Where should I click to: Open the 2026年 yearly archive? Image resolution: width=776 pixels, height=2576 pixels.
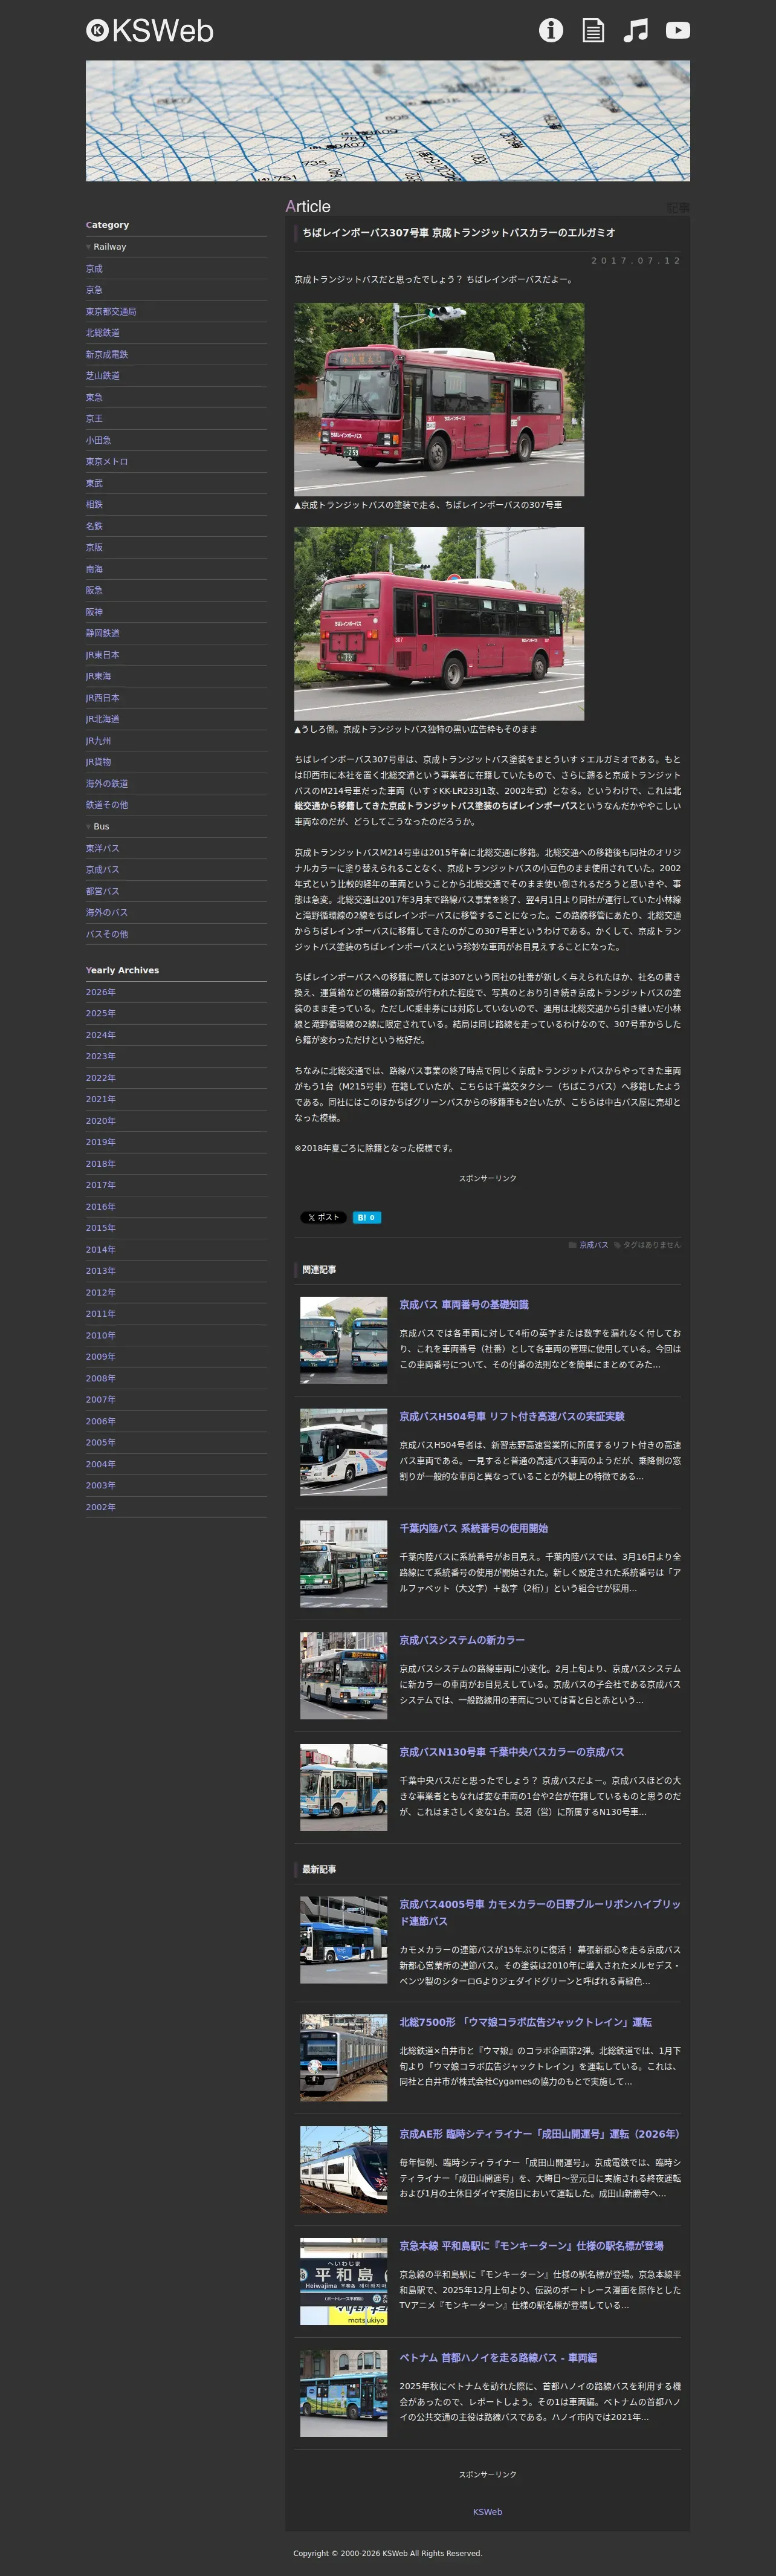(100, 992)
